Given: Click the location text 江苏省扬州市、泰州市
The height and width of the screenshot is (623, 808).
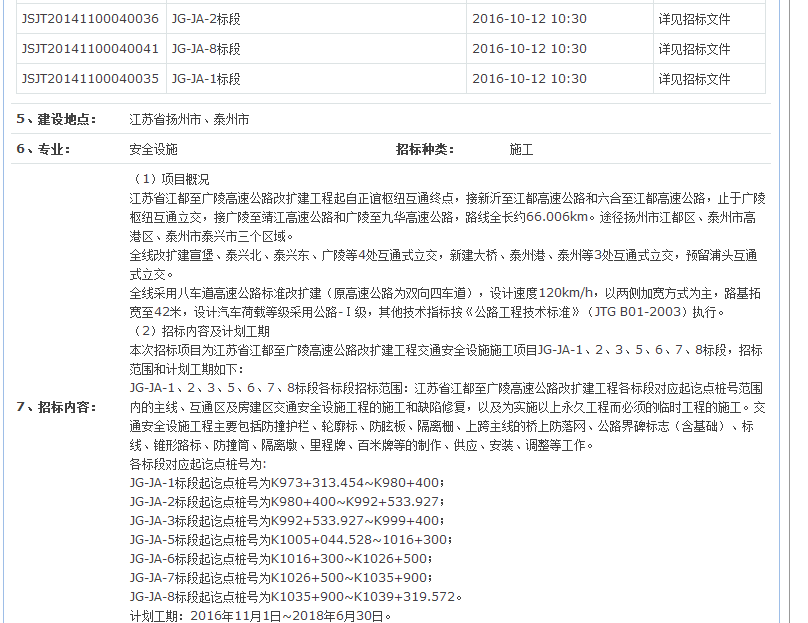Looking at the screenshot, I should point(189,120).
